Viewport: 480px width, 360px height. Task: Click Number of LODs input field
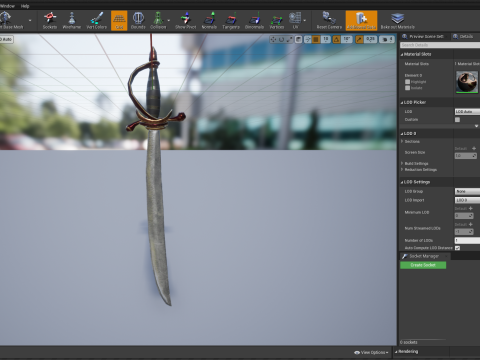(467, 240)
